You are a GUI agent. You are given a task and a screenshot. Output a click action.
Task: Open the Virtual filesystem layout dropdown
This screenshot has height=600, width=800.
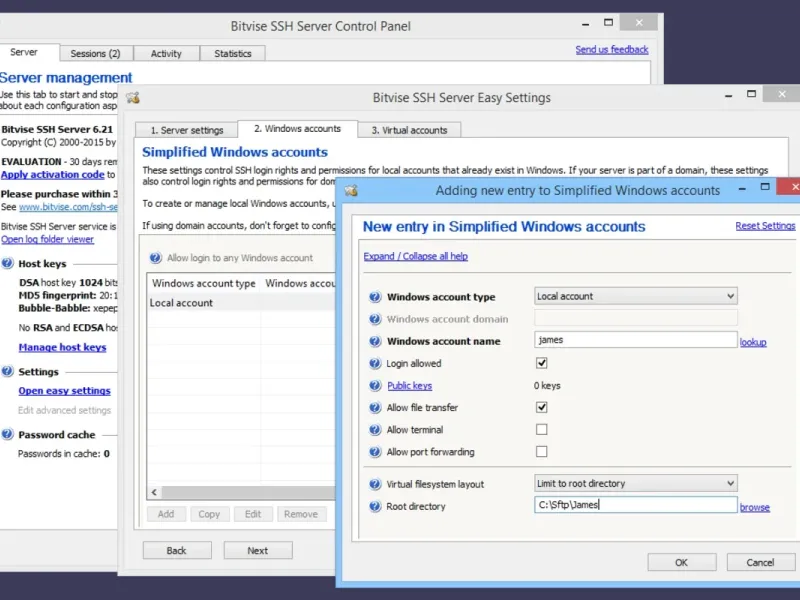(x=636, y=484)
